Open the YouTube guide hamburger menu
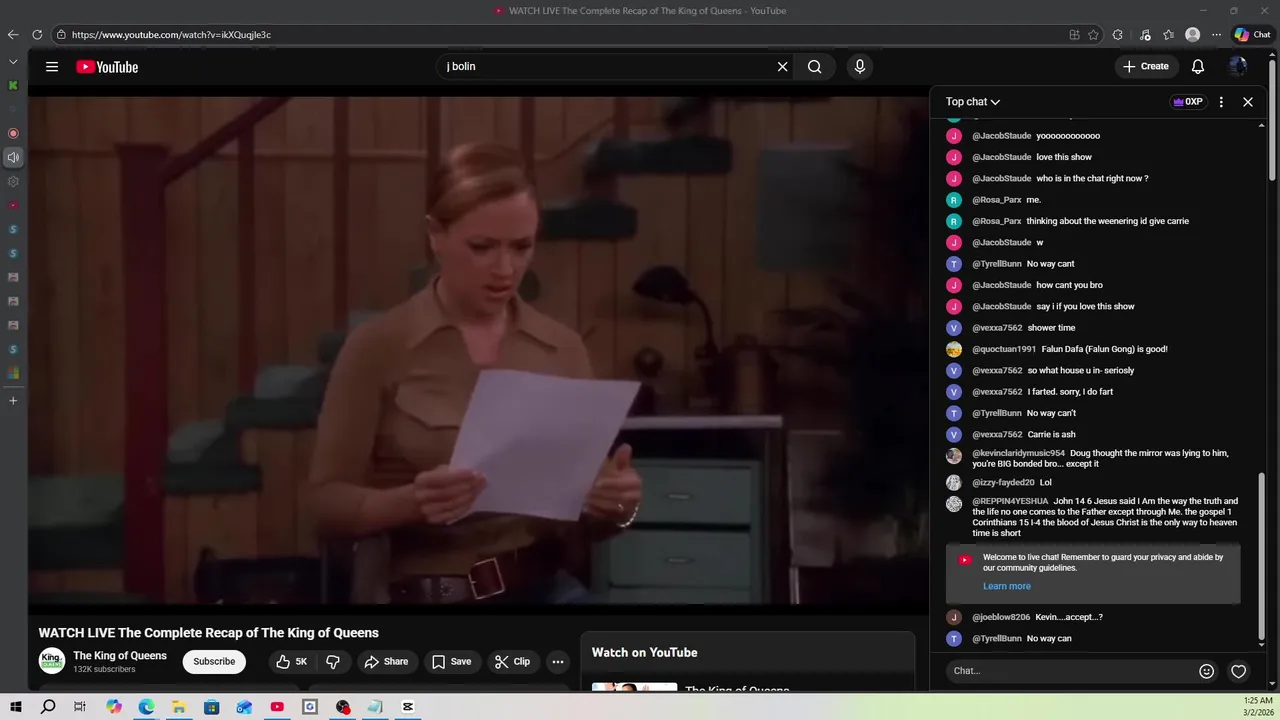Screen dimensions: 1280x720 click(x=52, y=67)
